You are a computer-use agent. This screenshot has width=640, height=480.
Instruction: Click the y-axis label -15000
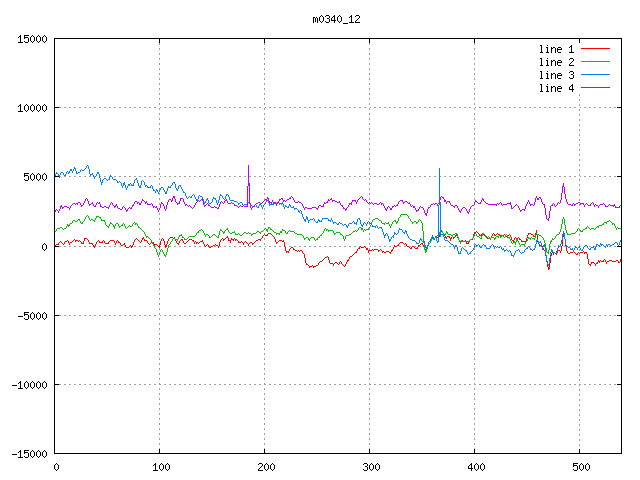28,453
